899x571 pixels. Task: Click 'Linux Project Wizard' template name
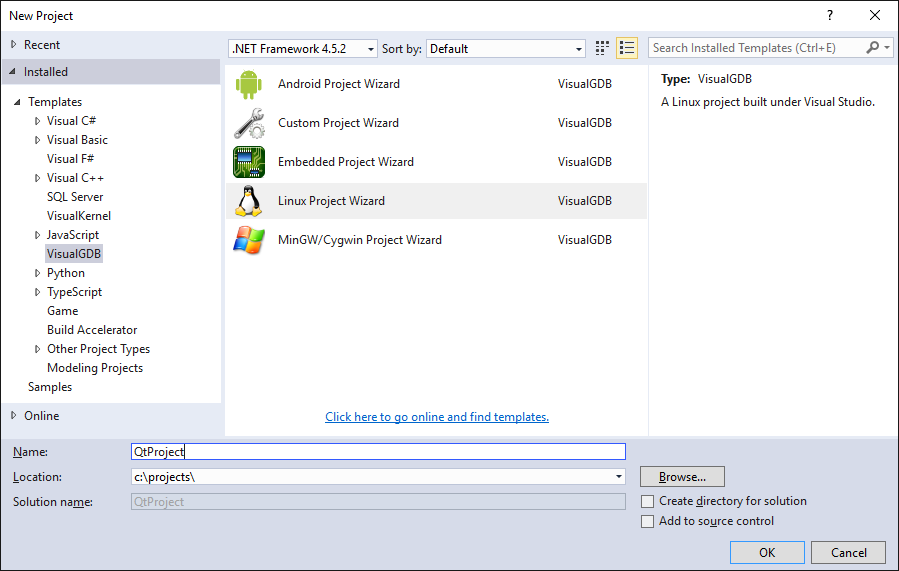pyautogui.click(x=331, y=201)
